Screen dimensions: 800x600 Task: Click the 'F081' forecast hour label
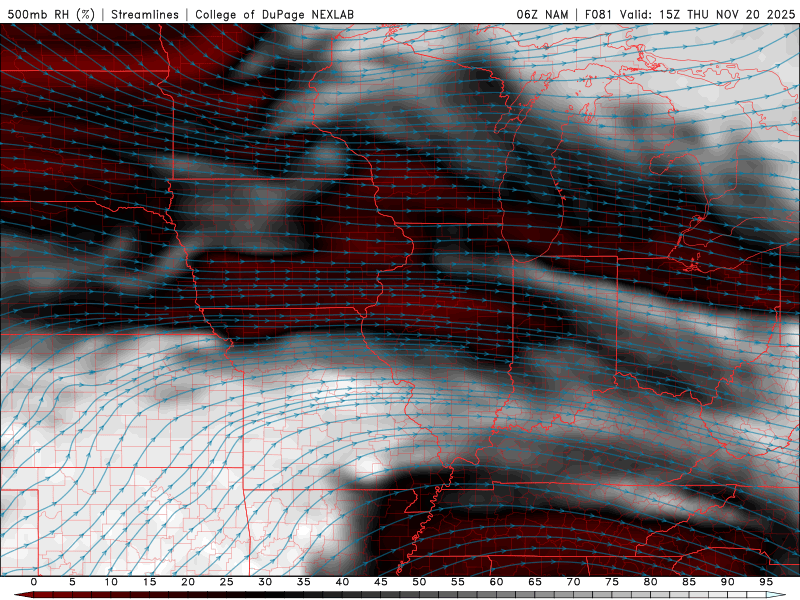(x=598, y=14)
